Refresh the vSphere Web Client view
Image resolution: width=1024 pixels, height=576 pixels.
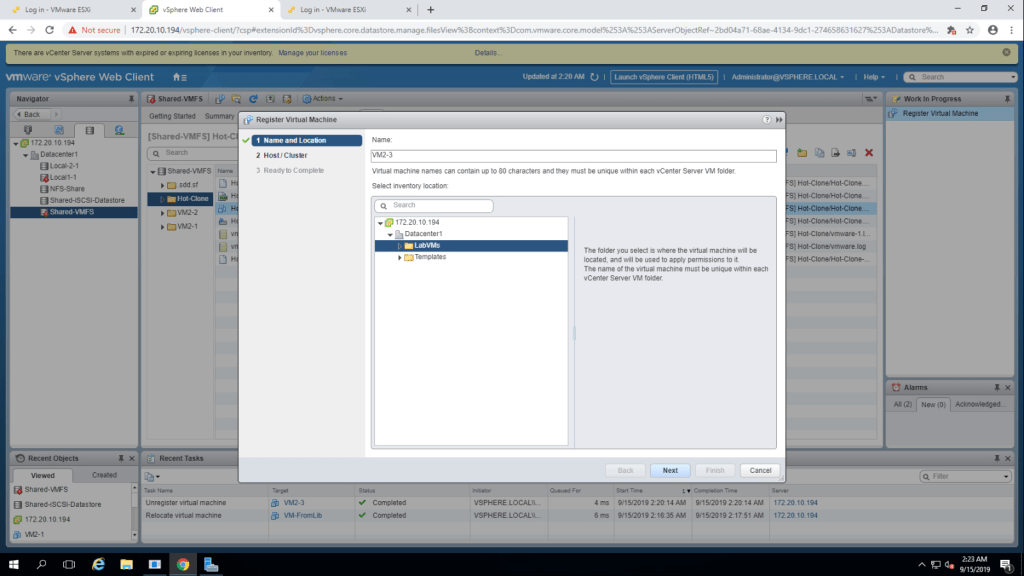tap(595, 77)
